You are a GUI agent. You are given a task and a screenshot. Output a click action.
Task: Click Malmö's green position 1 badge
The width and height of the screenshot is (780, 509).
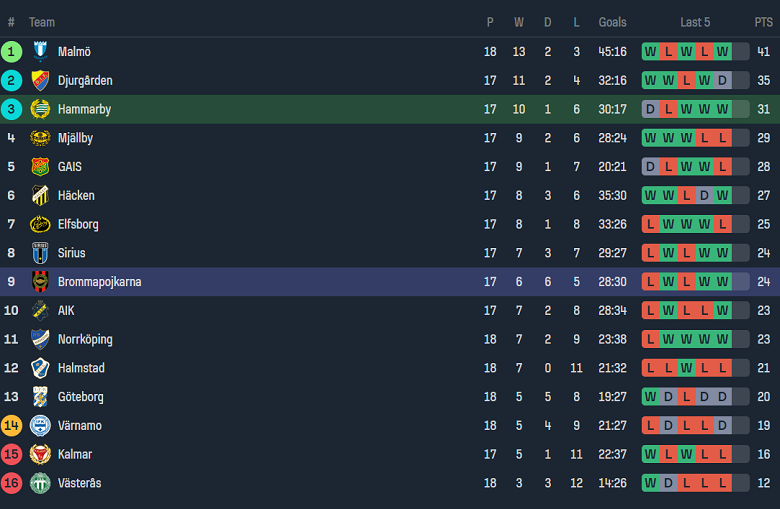coord(11,52)
